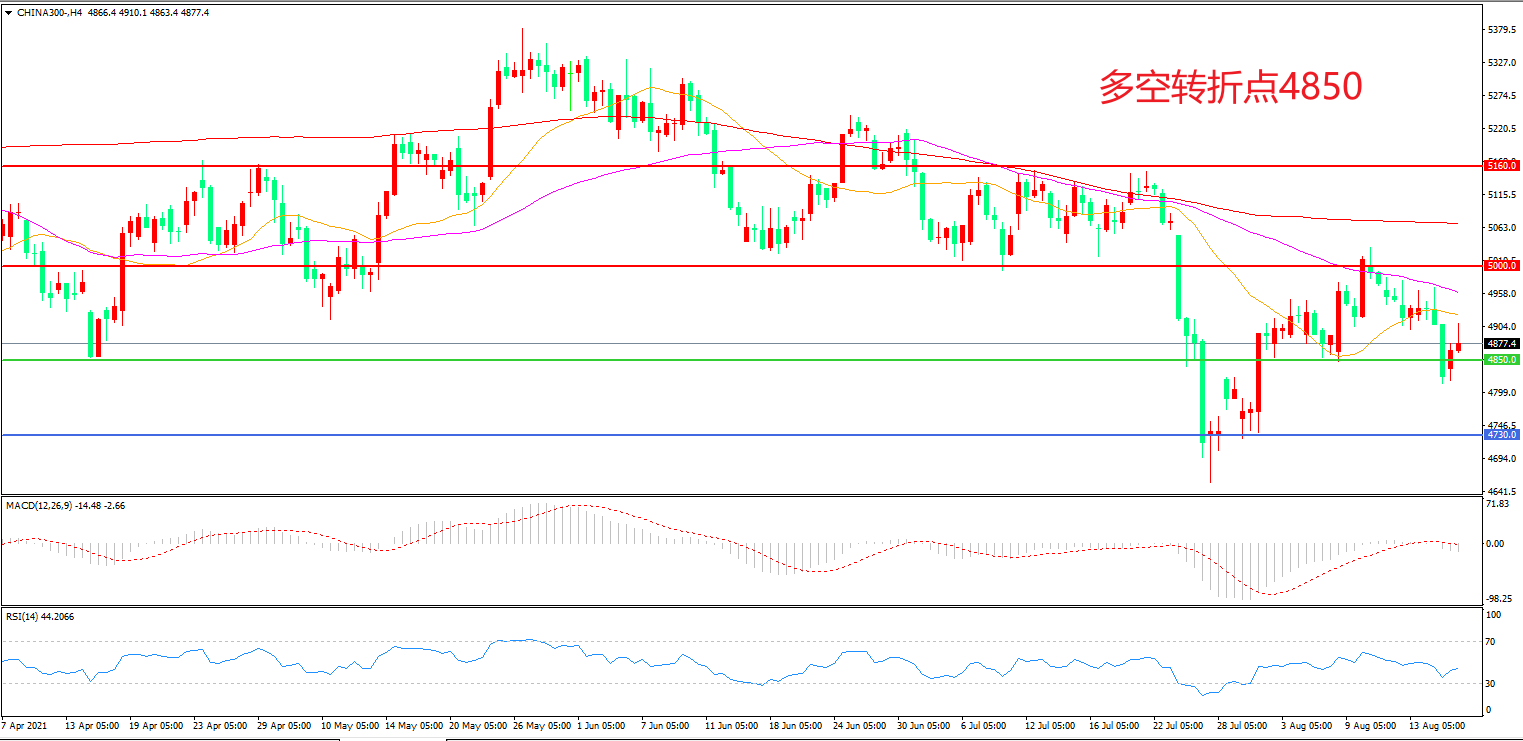
Task: Click the current price tag 4877.4
Action: (x=1502, y=343)
